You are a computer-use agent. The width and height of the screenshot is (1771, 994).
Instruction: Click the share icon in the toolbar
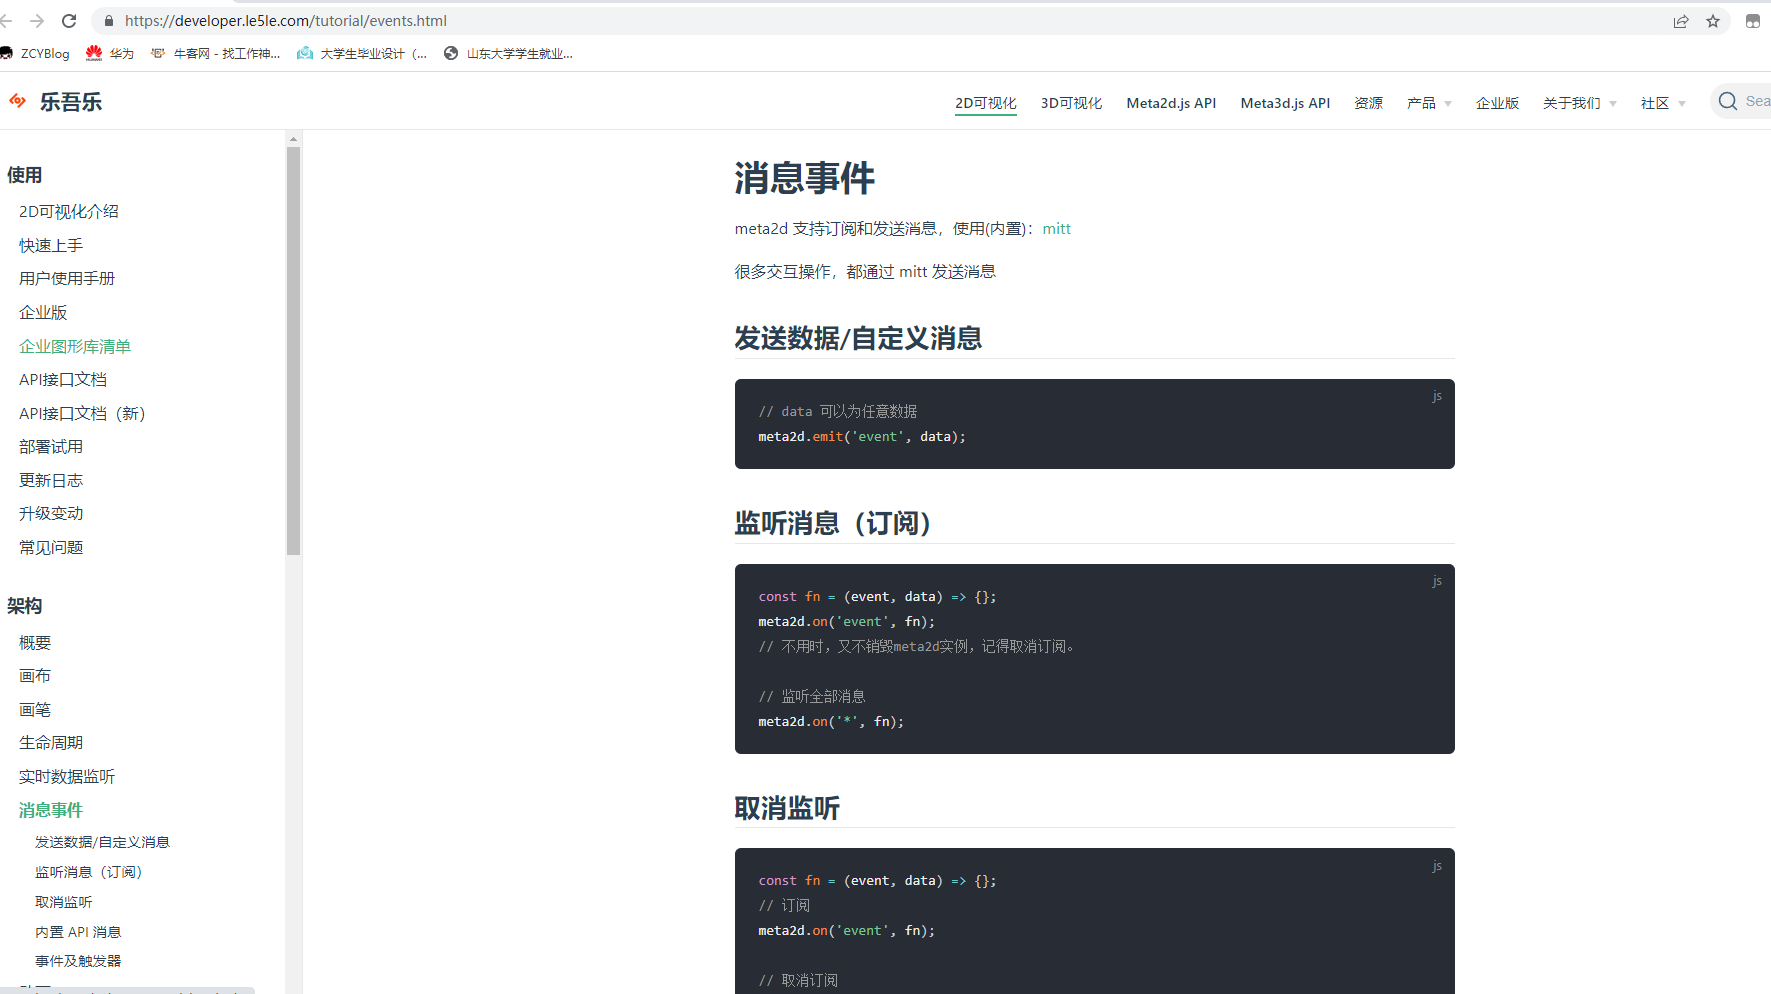click(1681, 20)
